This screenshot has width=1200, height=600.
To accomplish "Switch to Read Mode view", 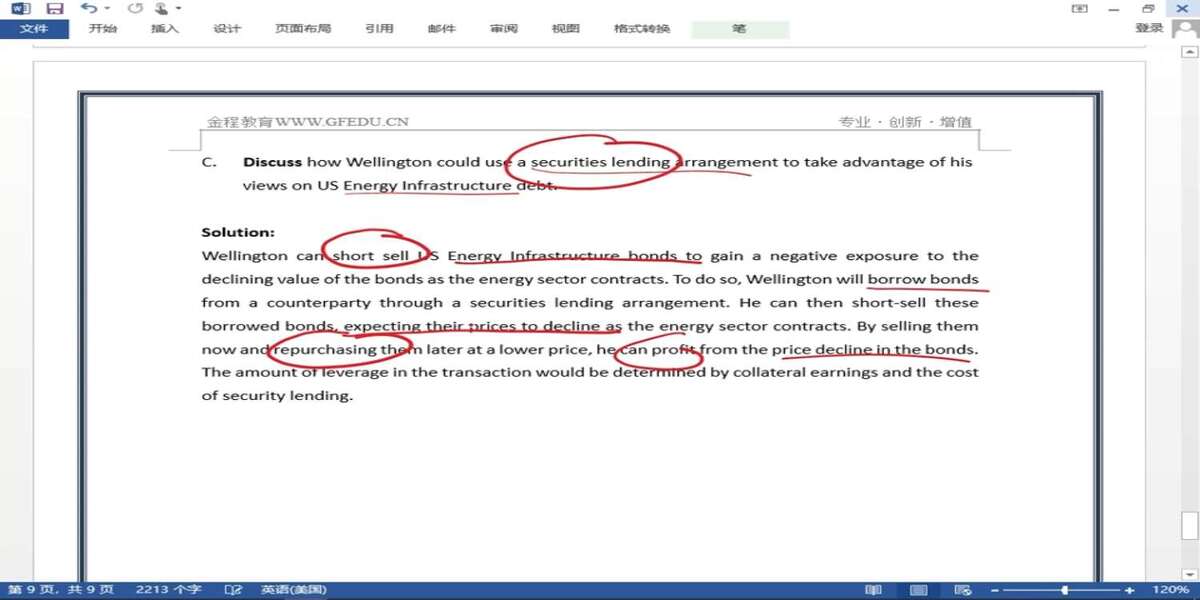I will pyautogui.click(x=873, y=590).
